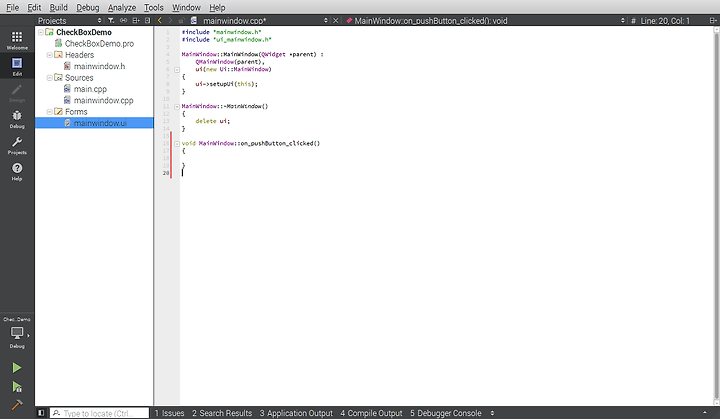Select CheckBoxDemo.pro in project tree
The width and height of the screenshot is (720, 419).
point(99,44)
